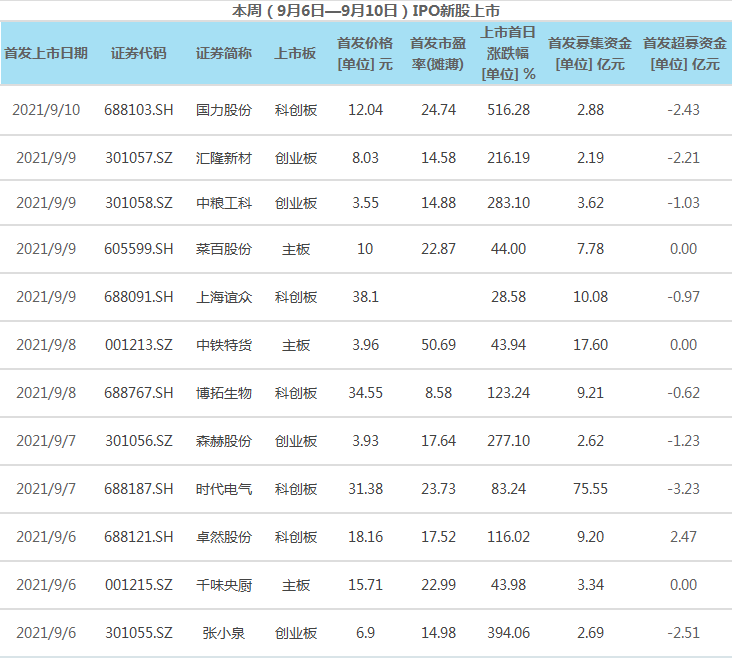Select 张小泉 first-day gain value 394.06
This screenshot has width=732, height=658.
508,633
